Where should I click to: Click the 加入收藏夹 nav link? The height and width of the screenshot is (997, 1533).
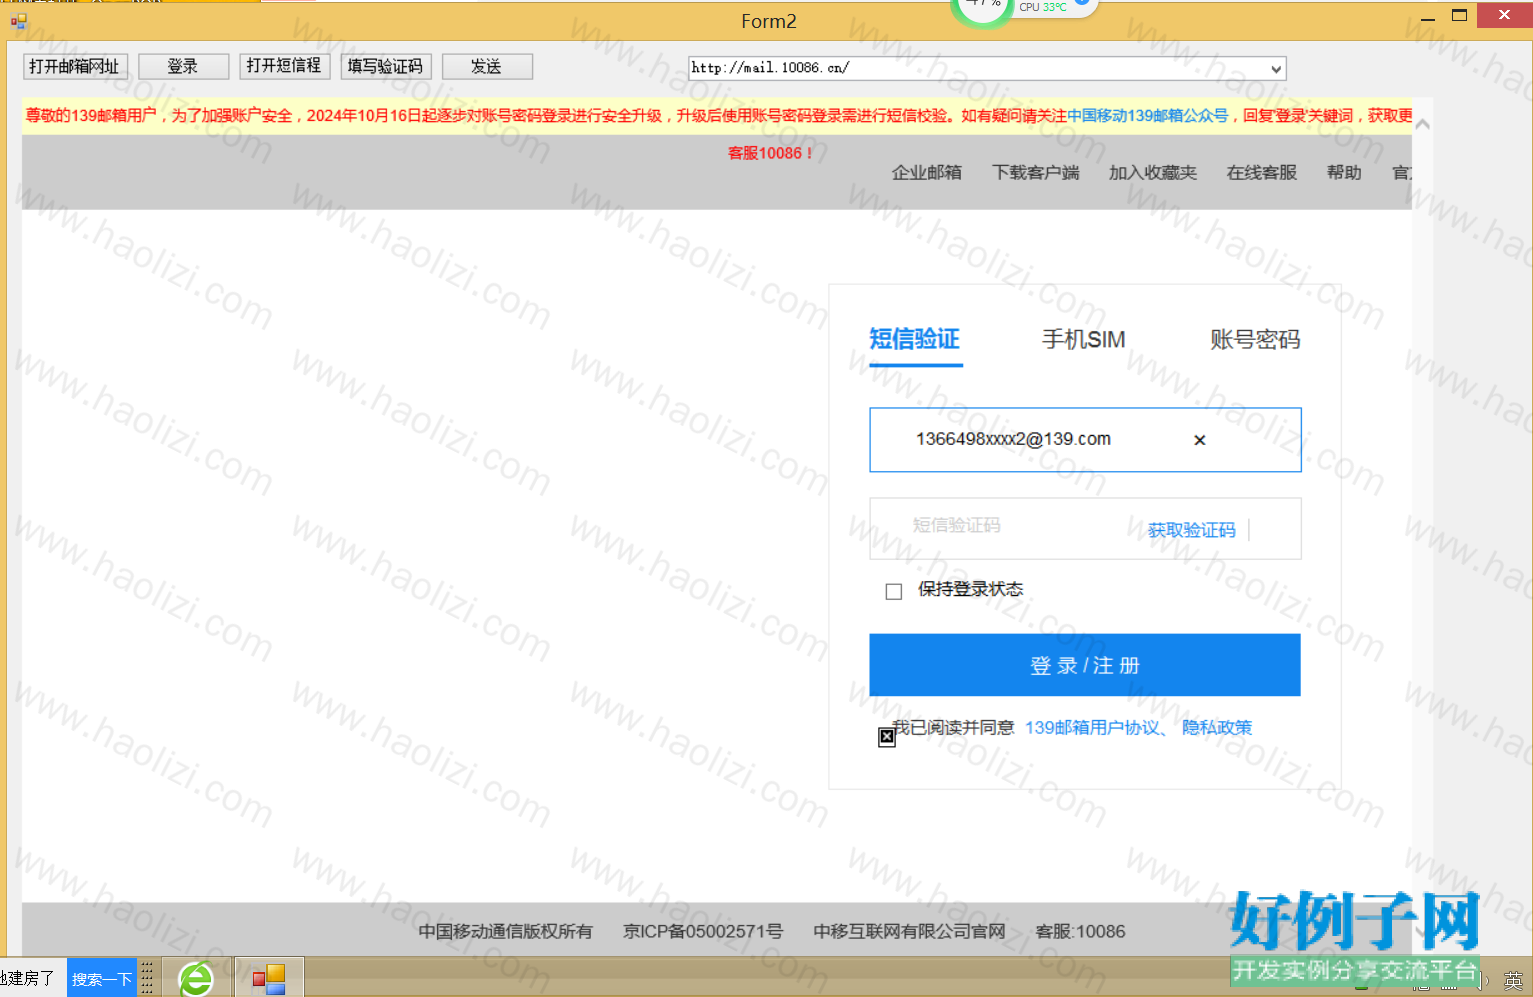click(1153, 172)
